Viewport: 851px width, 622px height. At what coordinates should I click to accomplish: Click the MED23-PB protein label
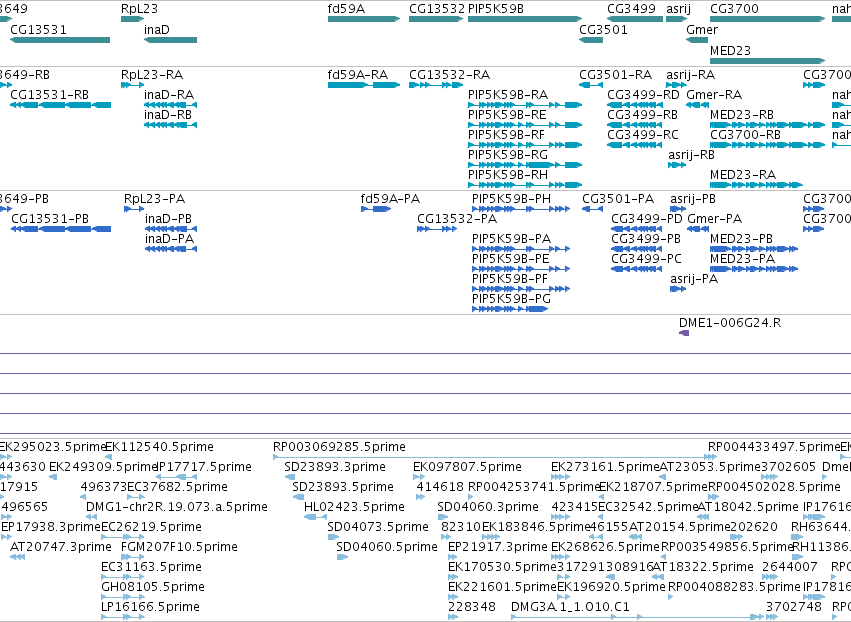tap(741, 239)
